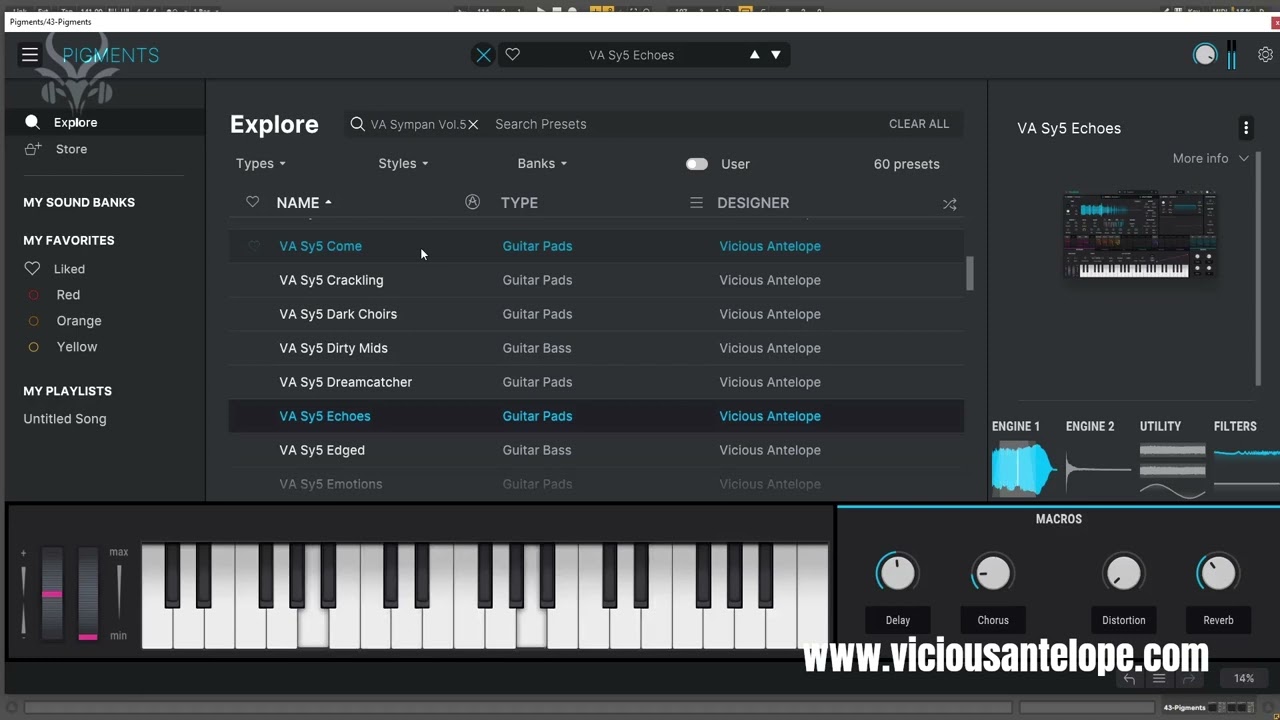Select the VA Sy5 Dirty Mids preset
The image size is (1280, 720).
(x=596, y=348)
